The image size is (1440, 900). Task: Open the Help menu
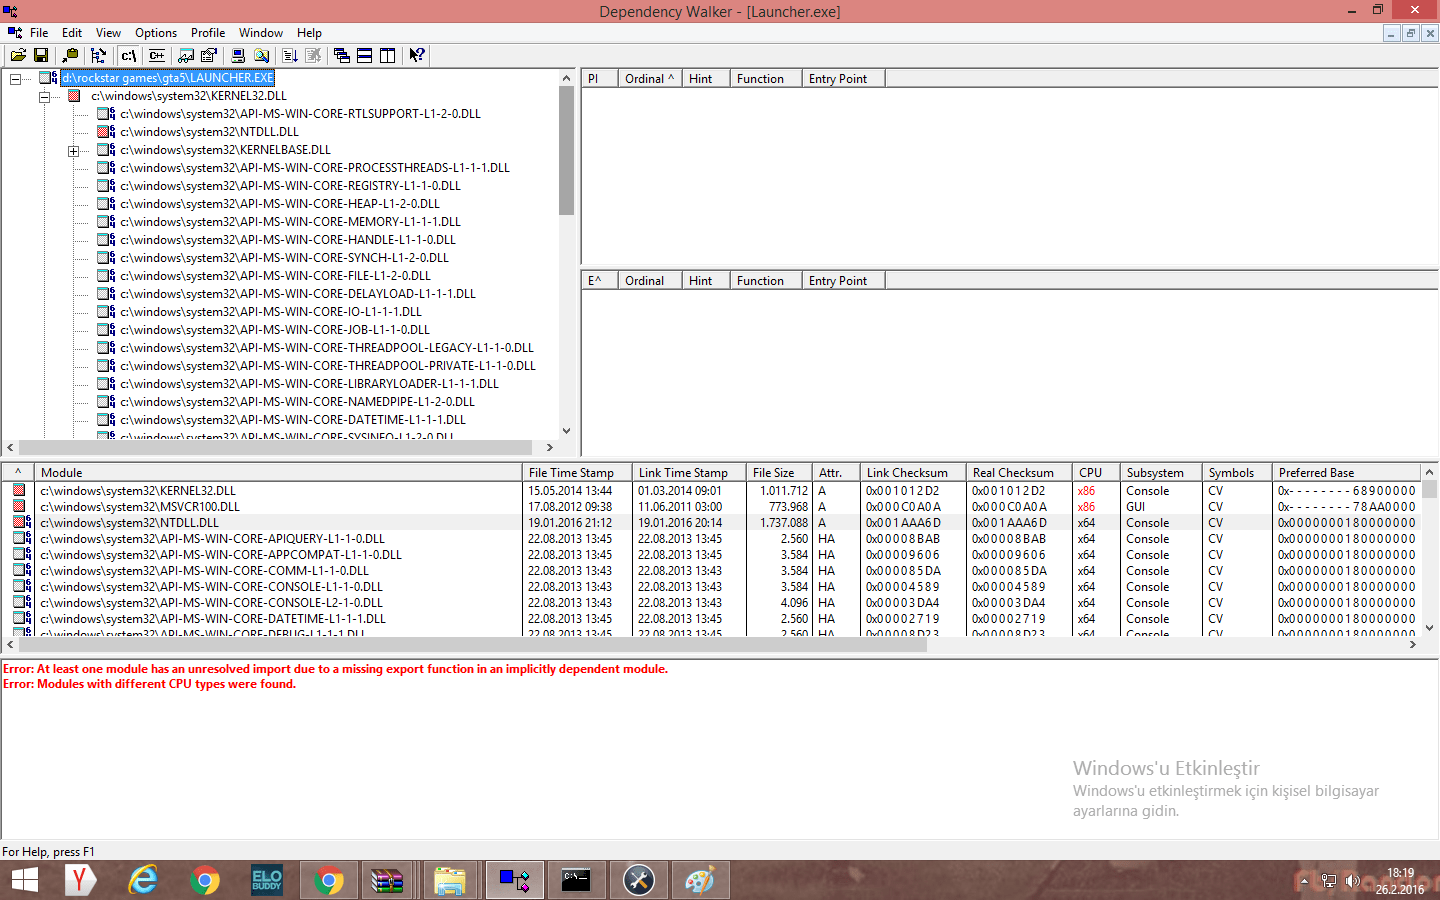[x=309, y=33]
